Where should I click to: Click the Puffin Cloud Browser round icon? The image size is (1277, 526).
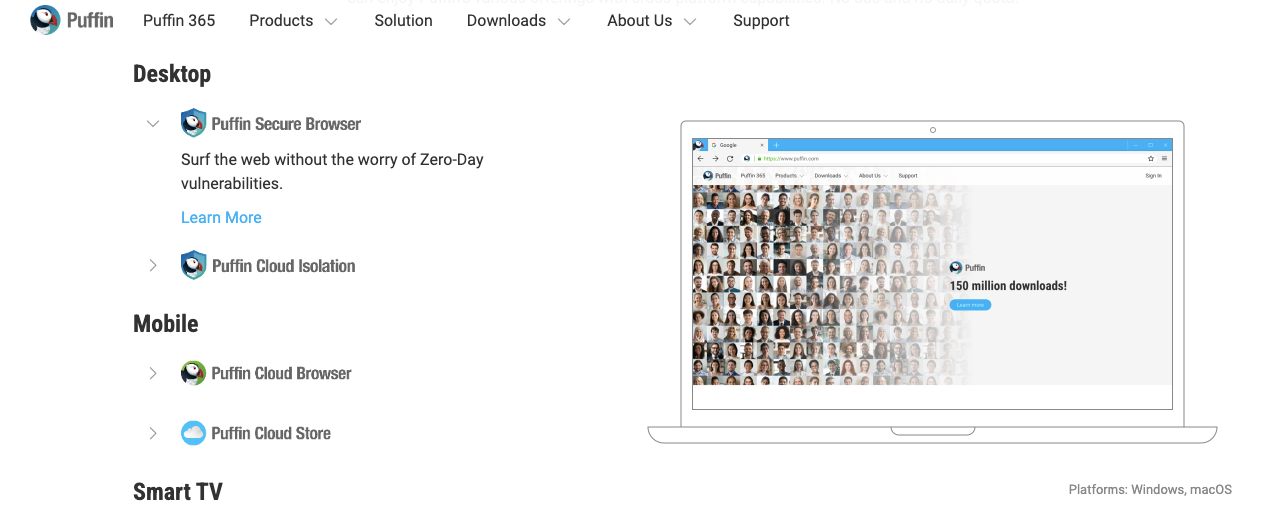[x=193, y=373]
